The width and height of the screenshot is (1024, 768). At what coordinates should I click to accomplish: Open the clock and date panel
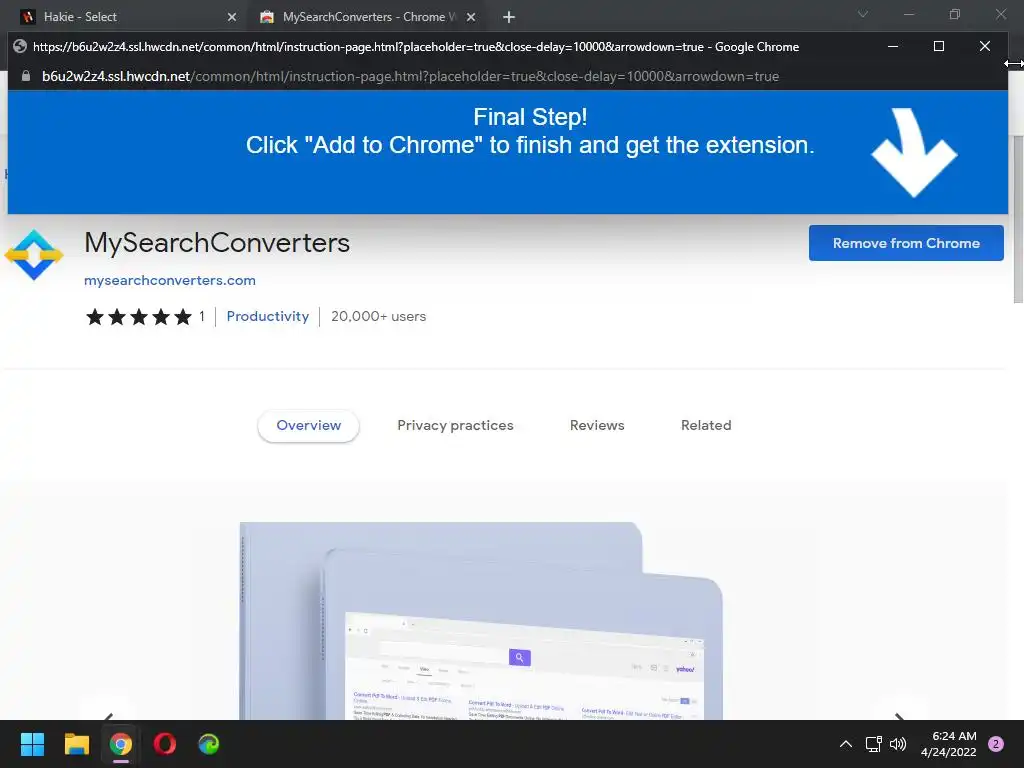click(949, 744)
